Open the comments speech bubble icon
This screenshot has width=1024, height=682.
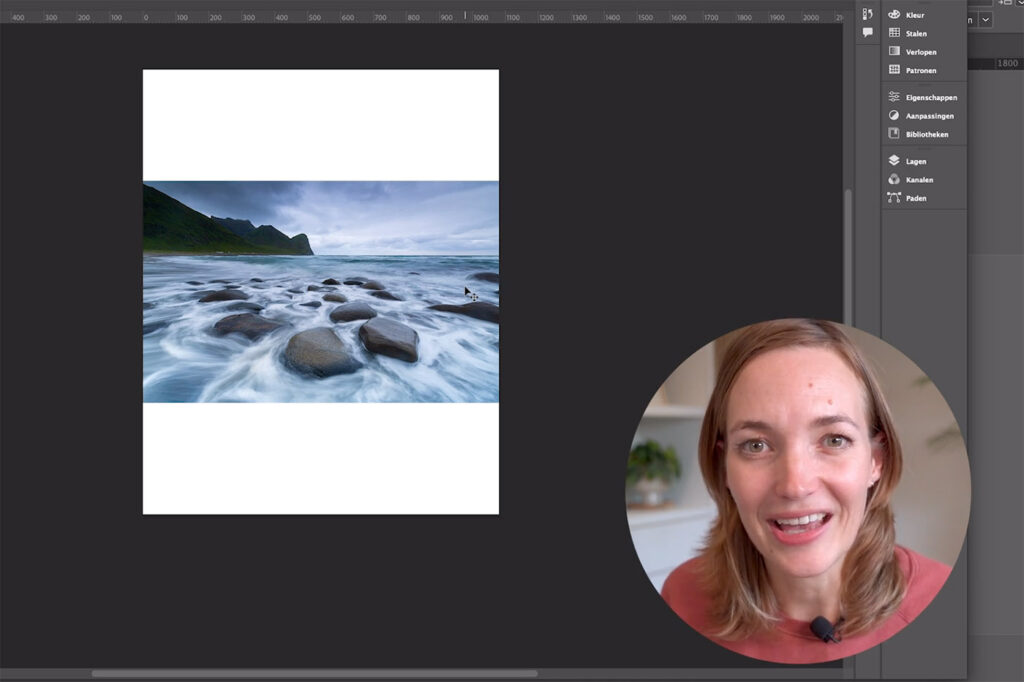[x=867, y=33]
